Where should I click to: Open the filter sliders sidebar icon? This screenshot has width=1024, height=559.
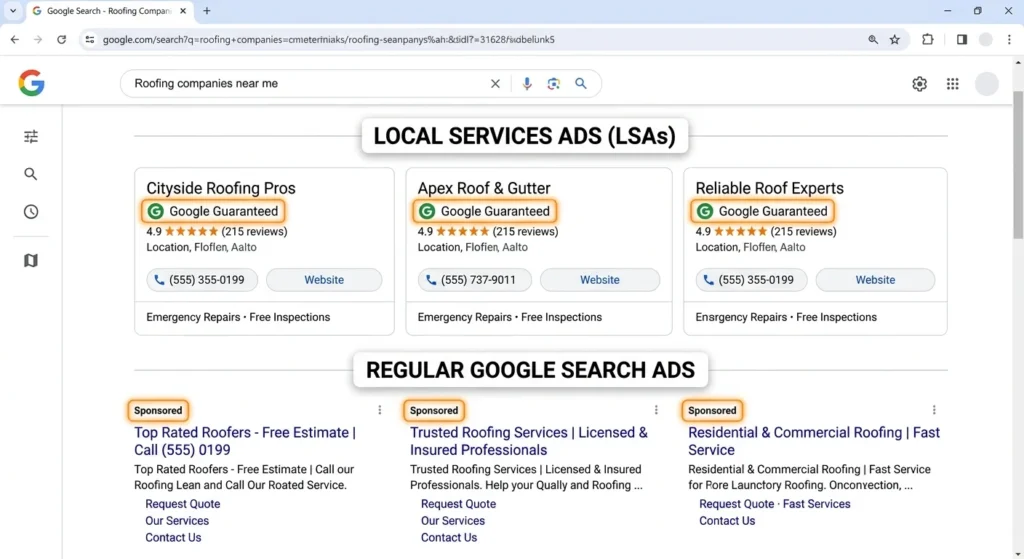click(31, 136)
